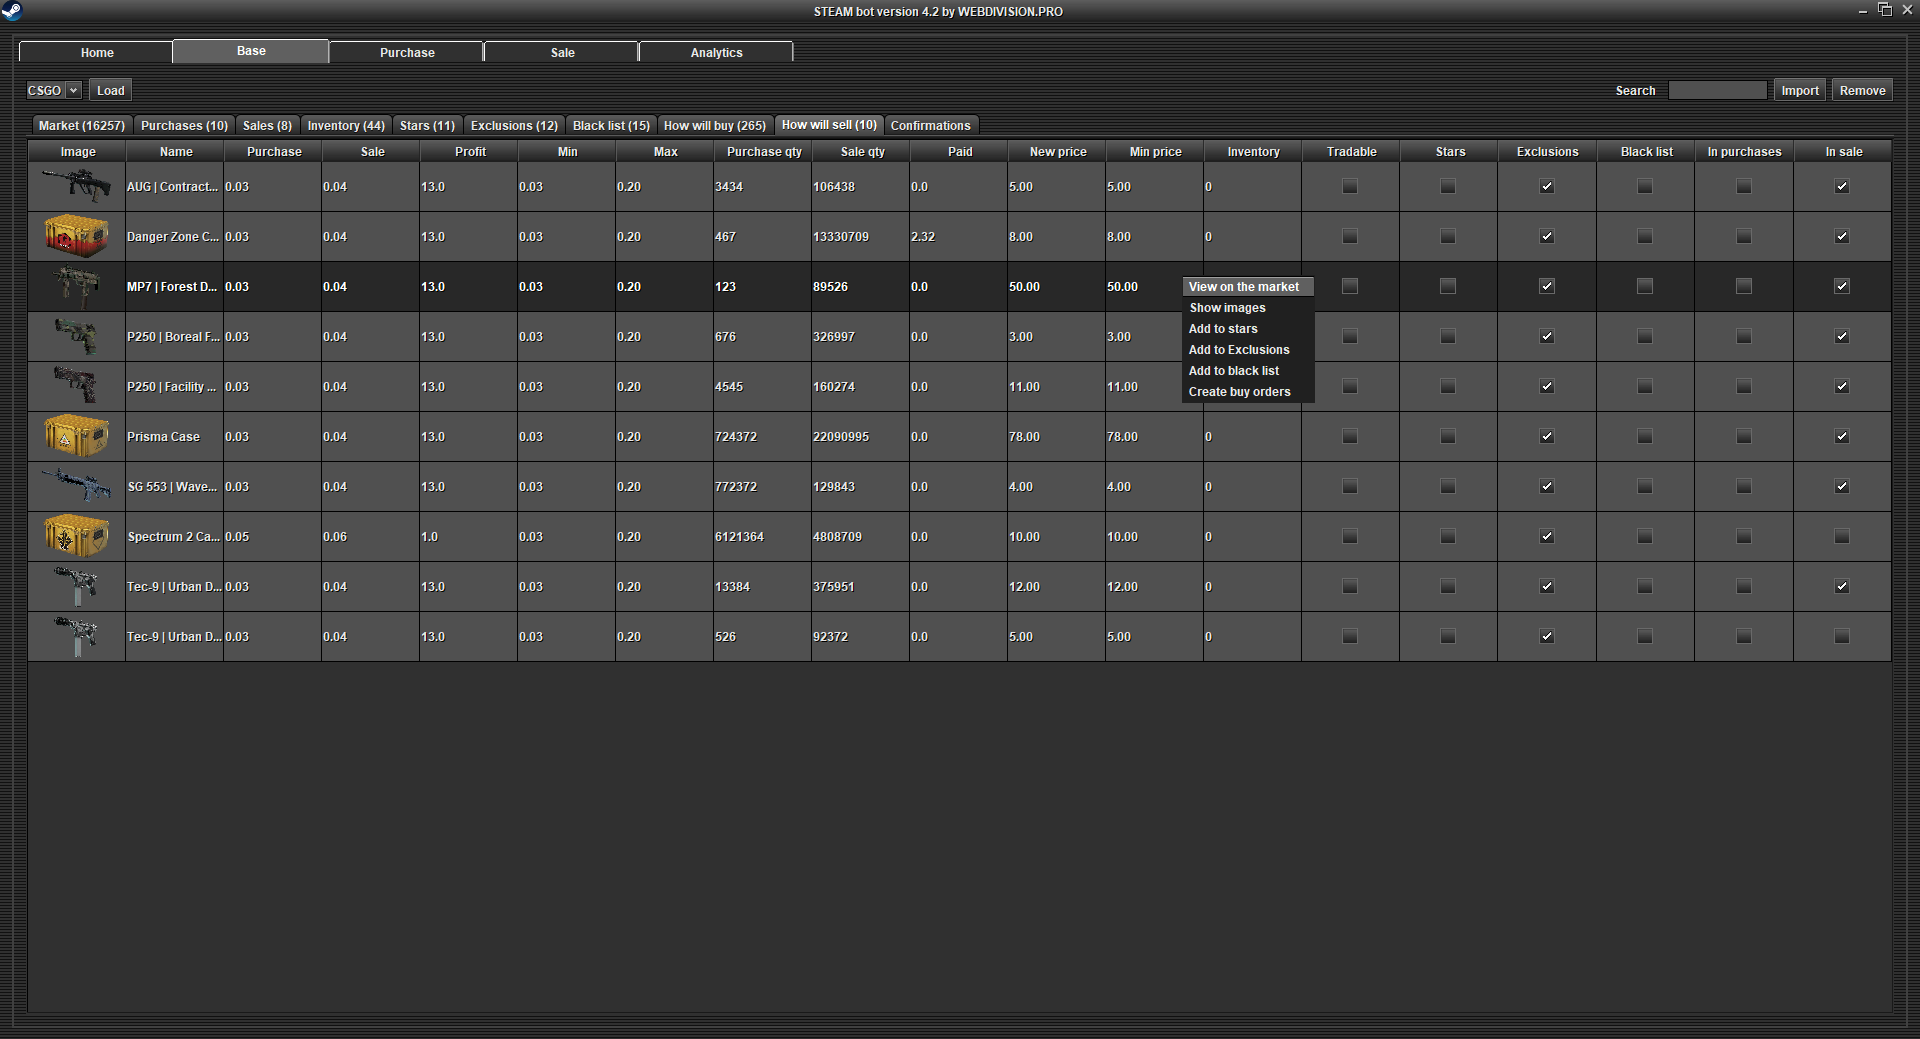Click the Import button
The image size is (1920, 1039).
click(x=1799, y=90)
